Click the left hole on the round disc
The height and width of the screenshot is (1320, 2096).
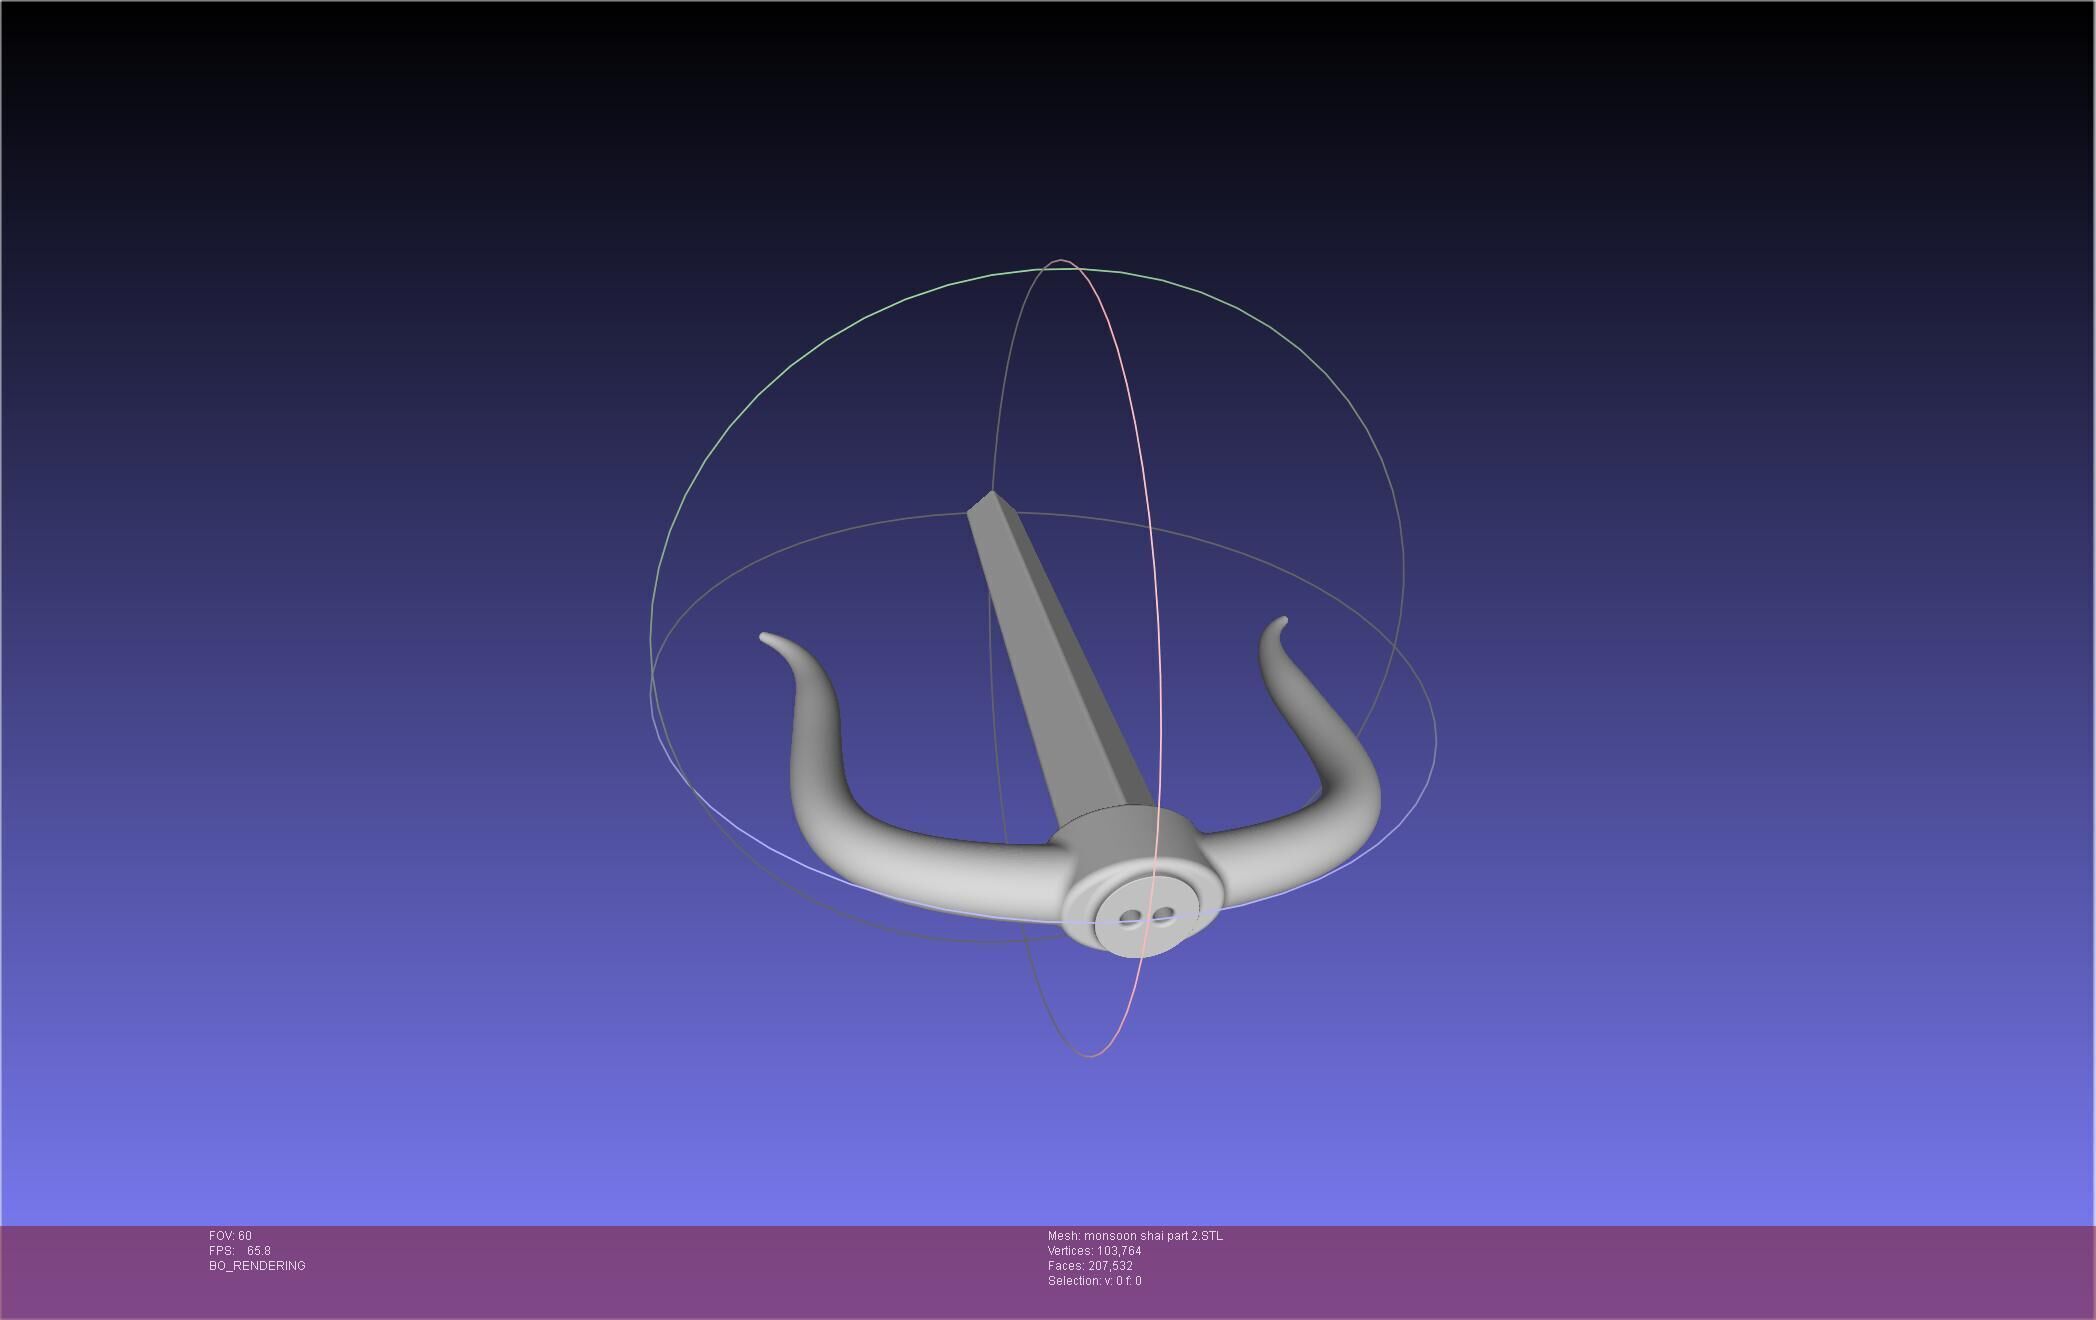1130,917
